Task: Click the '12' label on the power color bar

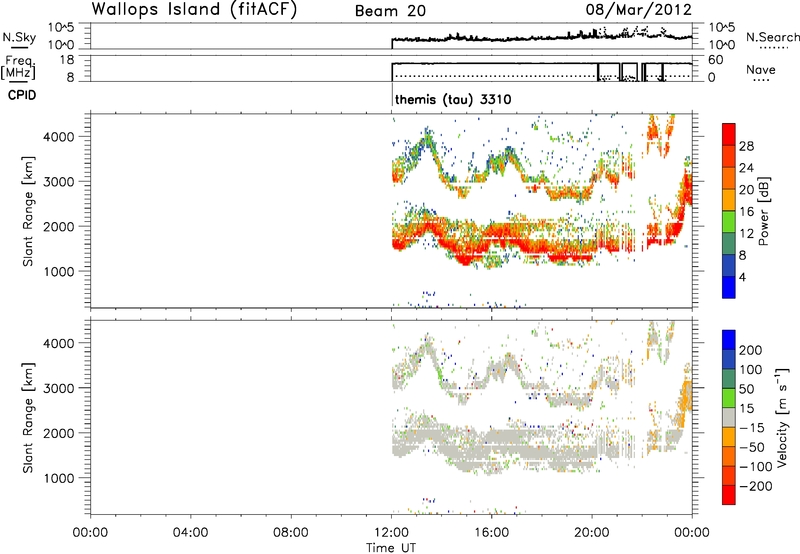Action: click(746, 234)
